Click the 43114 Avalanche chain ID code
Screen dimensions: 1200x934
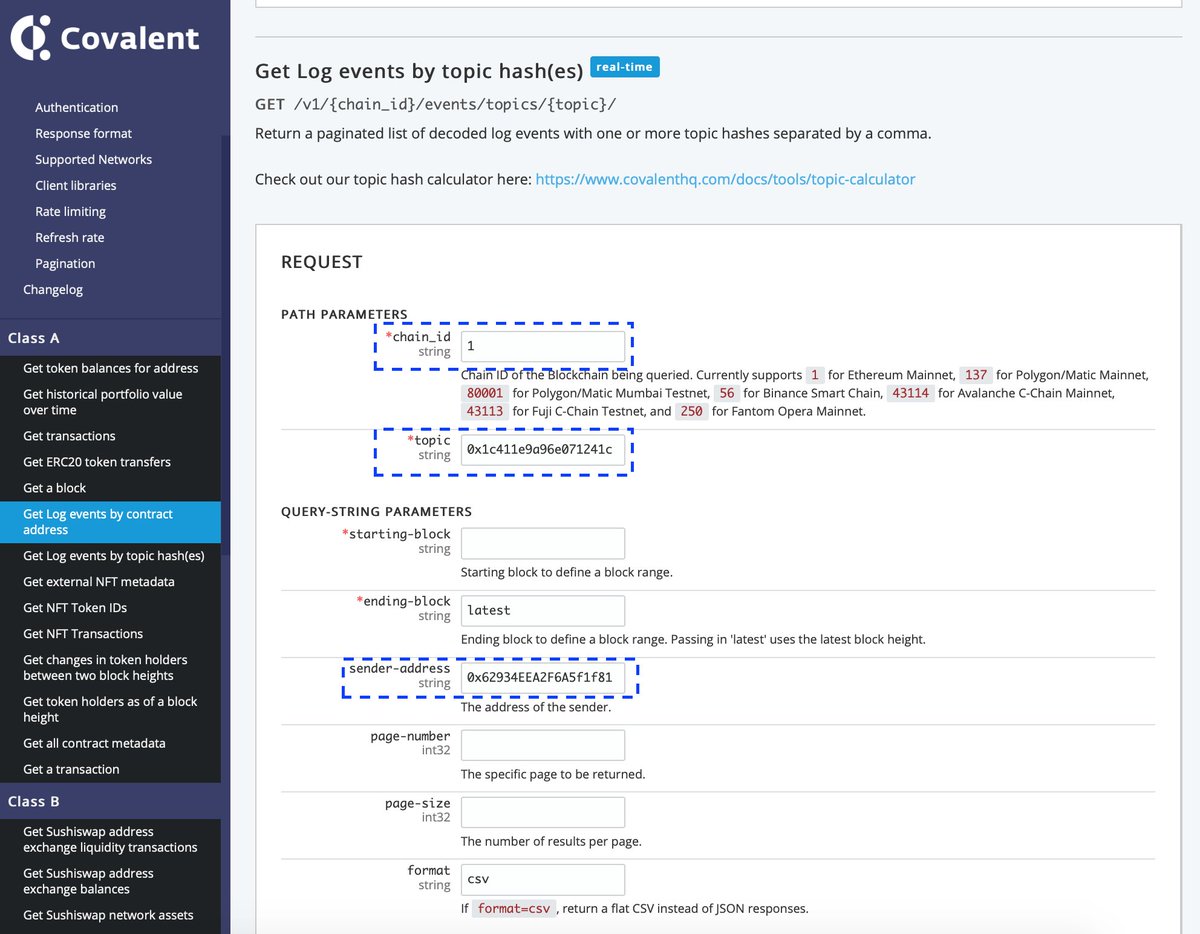click(x=910, y=393)
